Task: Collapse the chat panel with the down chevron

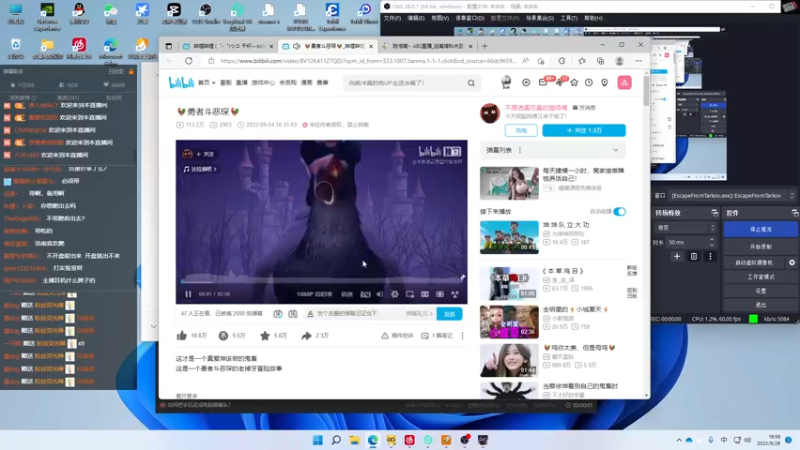Action: click(154, 326)
